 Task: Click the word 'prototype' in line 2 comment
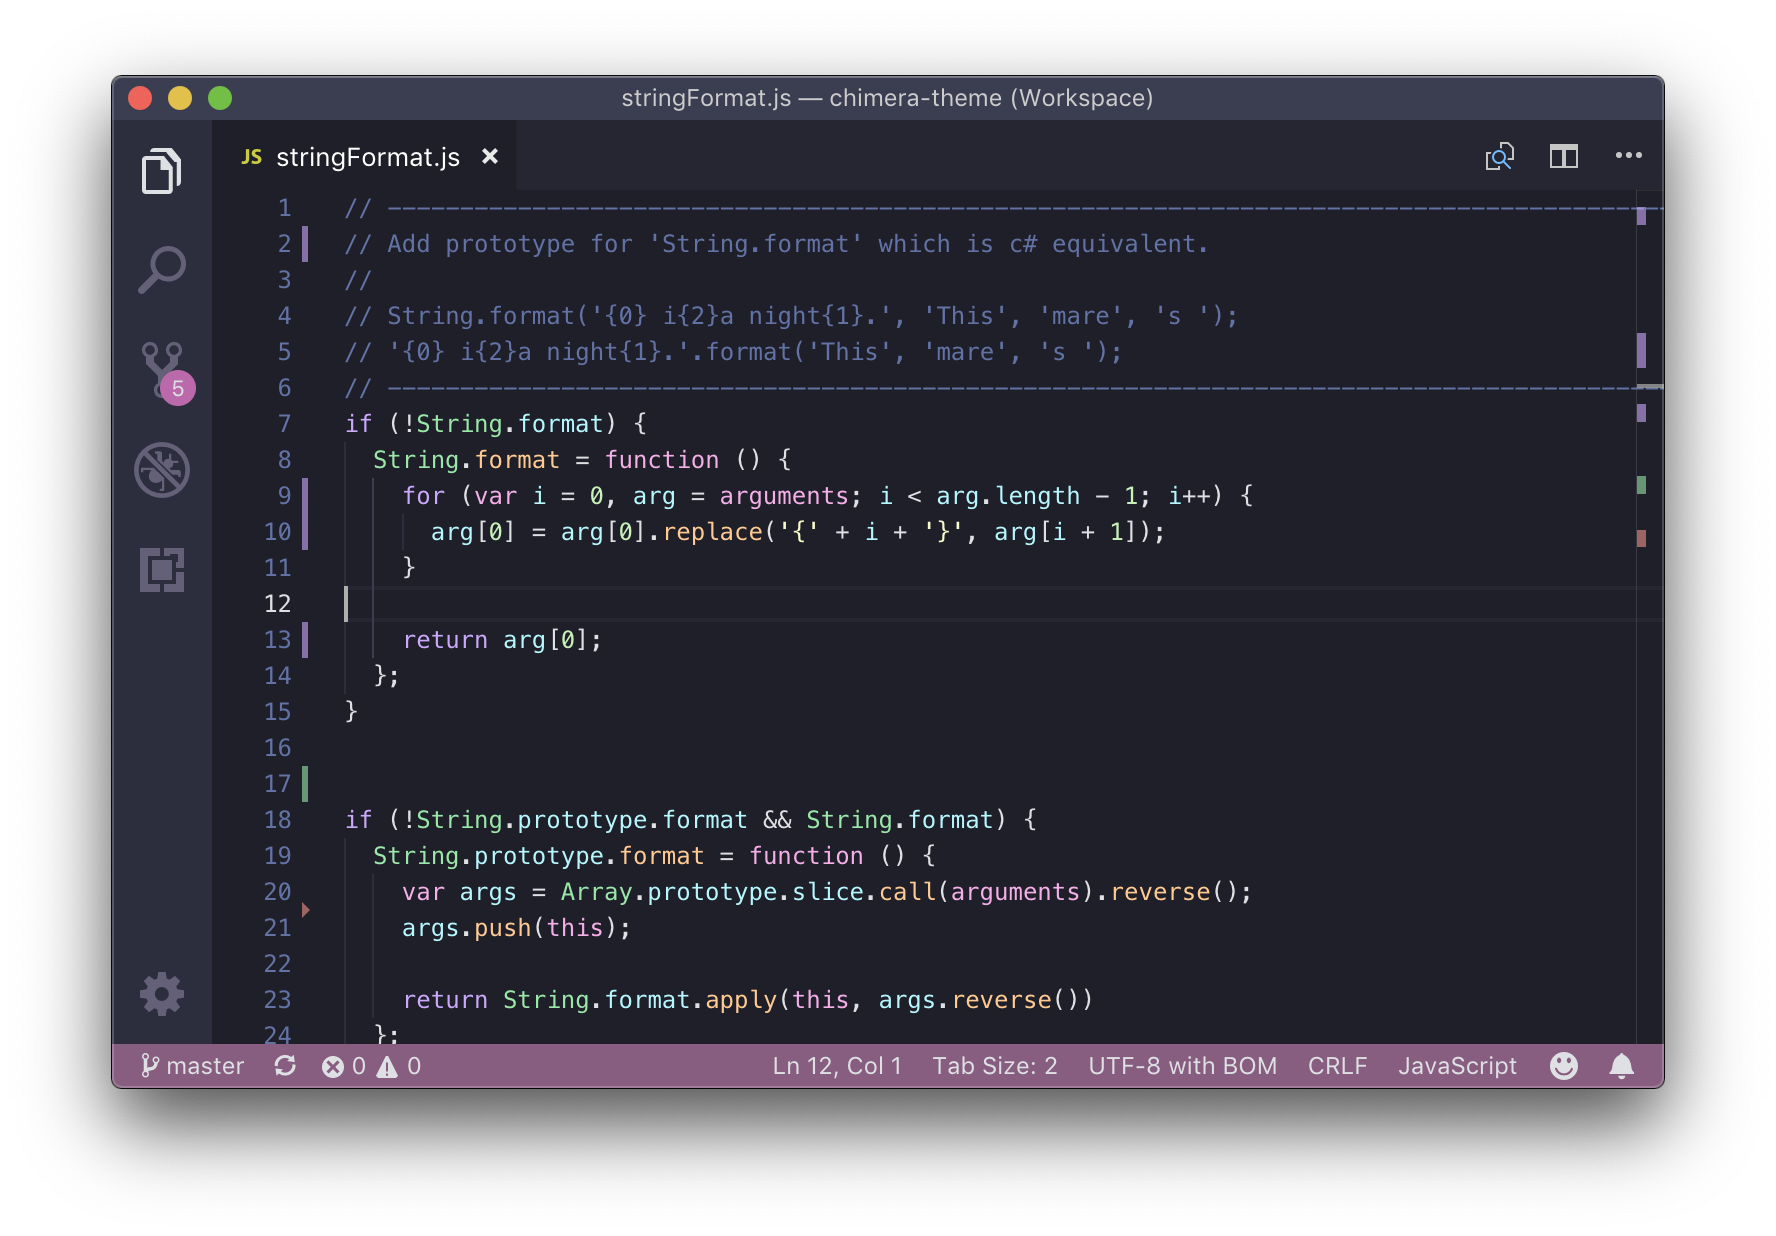pyautogui.click(x=510, y=244)
